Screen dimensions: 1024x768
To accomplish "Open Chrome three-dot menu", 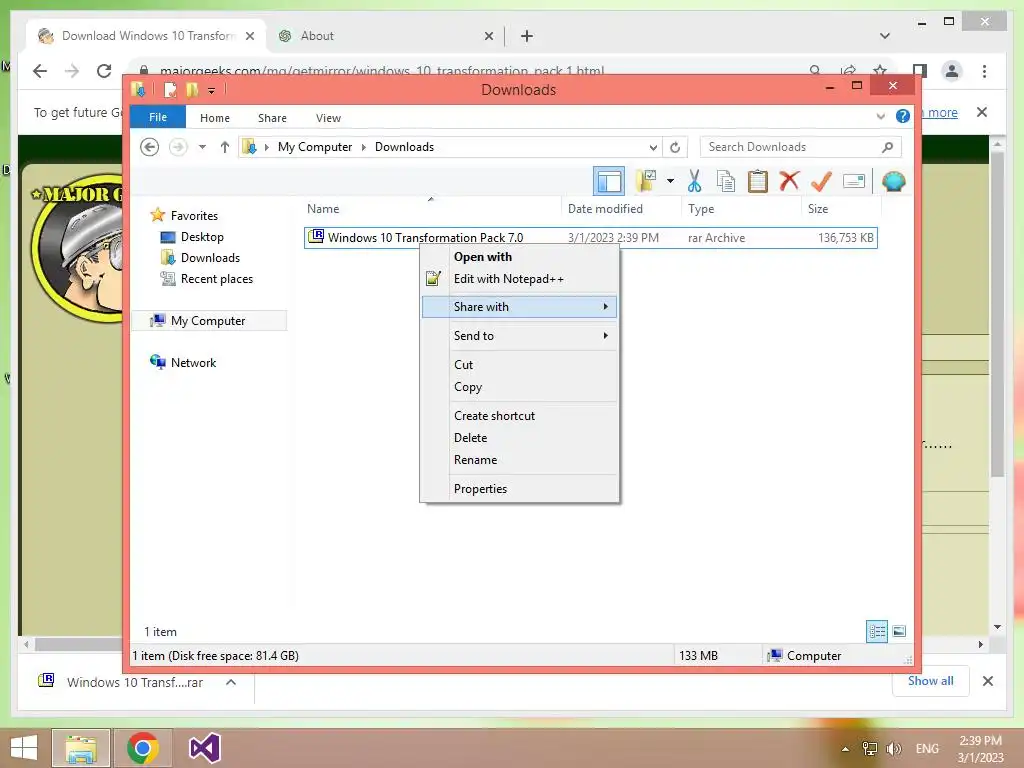I will 984,71.
